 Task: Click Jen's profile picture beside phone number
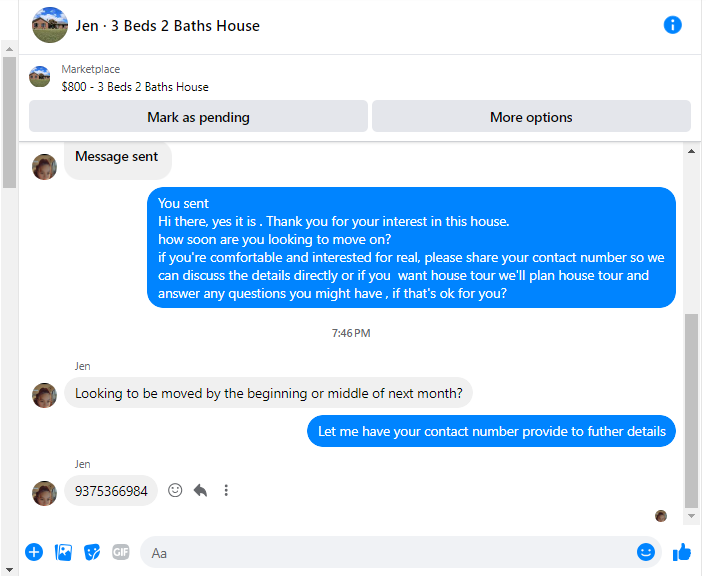[44, 494]
